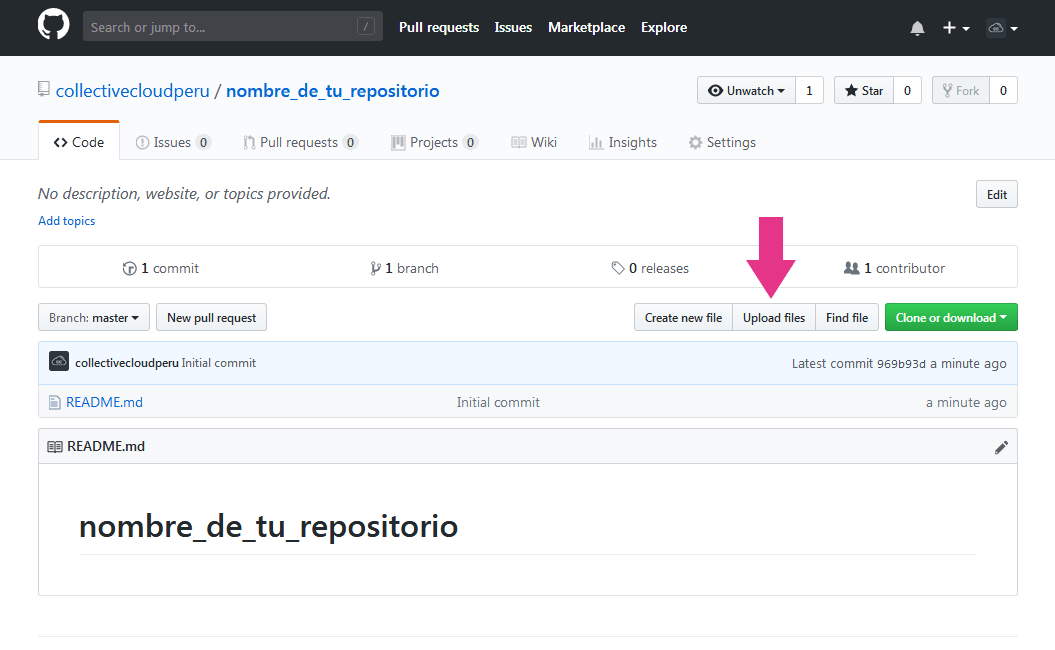The width and height of the screenshot is (1055, 650).
Task: Switch to the repository Issues tab
Action: tap(174, 142)
